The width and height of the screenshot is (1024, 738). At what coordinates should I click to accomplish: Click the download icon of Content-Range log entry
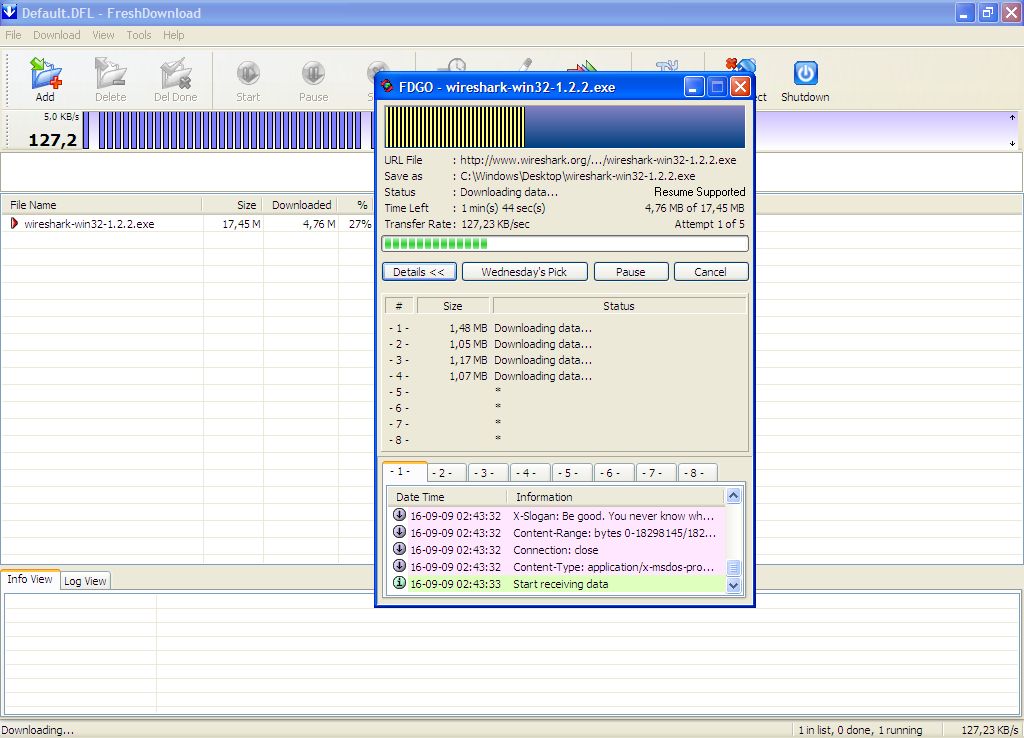pyautogui.click(x=399, y=532)
